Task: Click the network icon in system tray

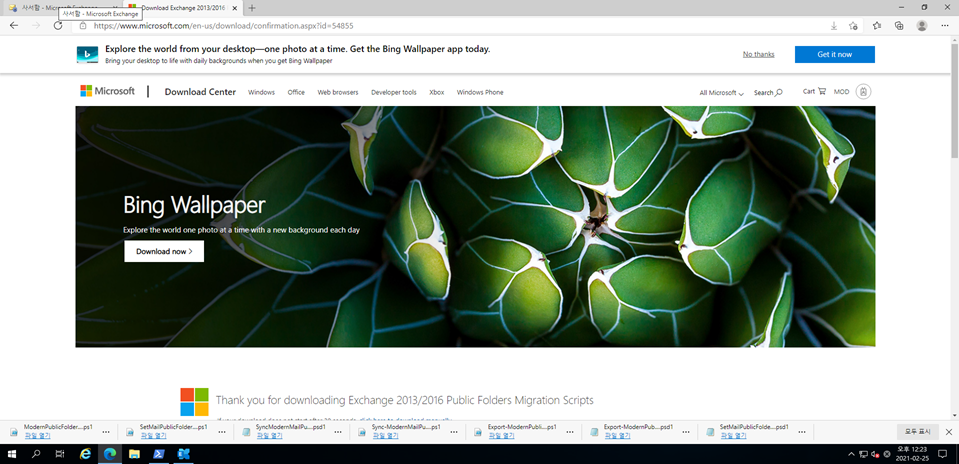Action: pos(864,454)
